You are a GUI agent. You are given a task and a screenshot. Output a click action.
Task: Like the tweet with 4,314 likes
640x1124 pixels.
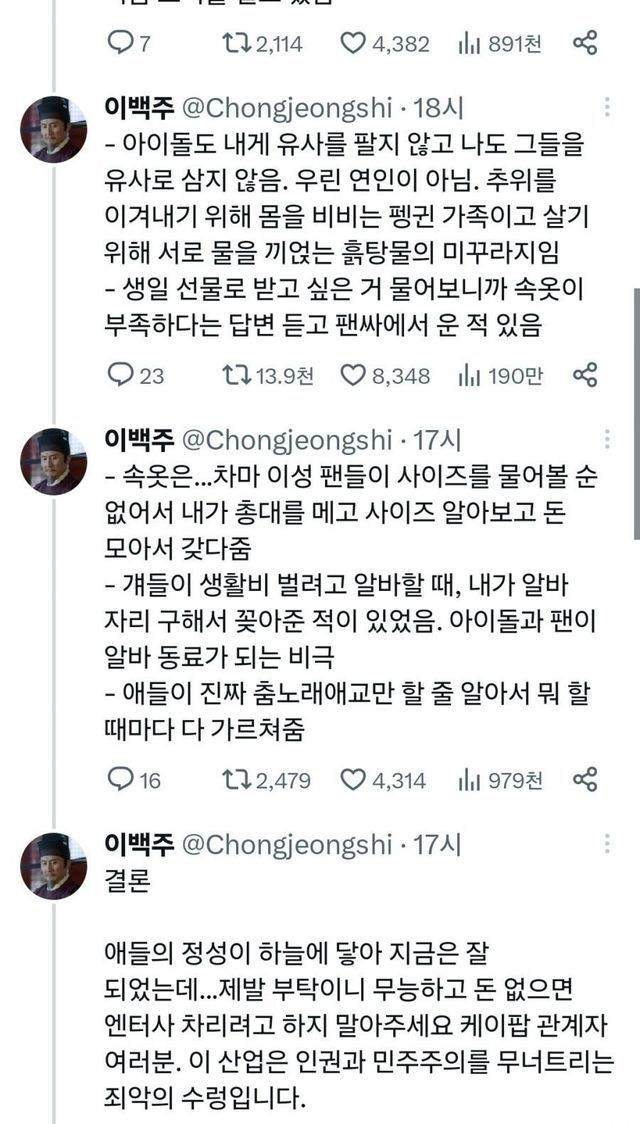[353, 780]
